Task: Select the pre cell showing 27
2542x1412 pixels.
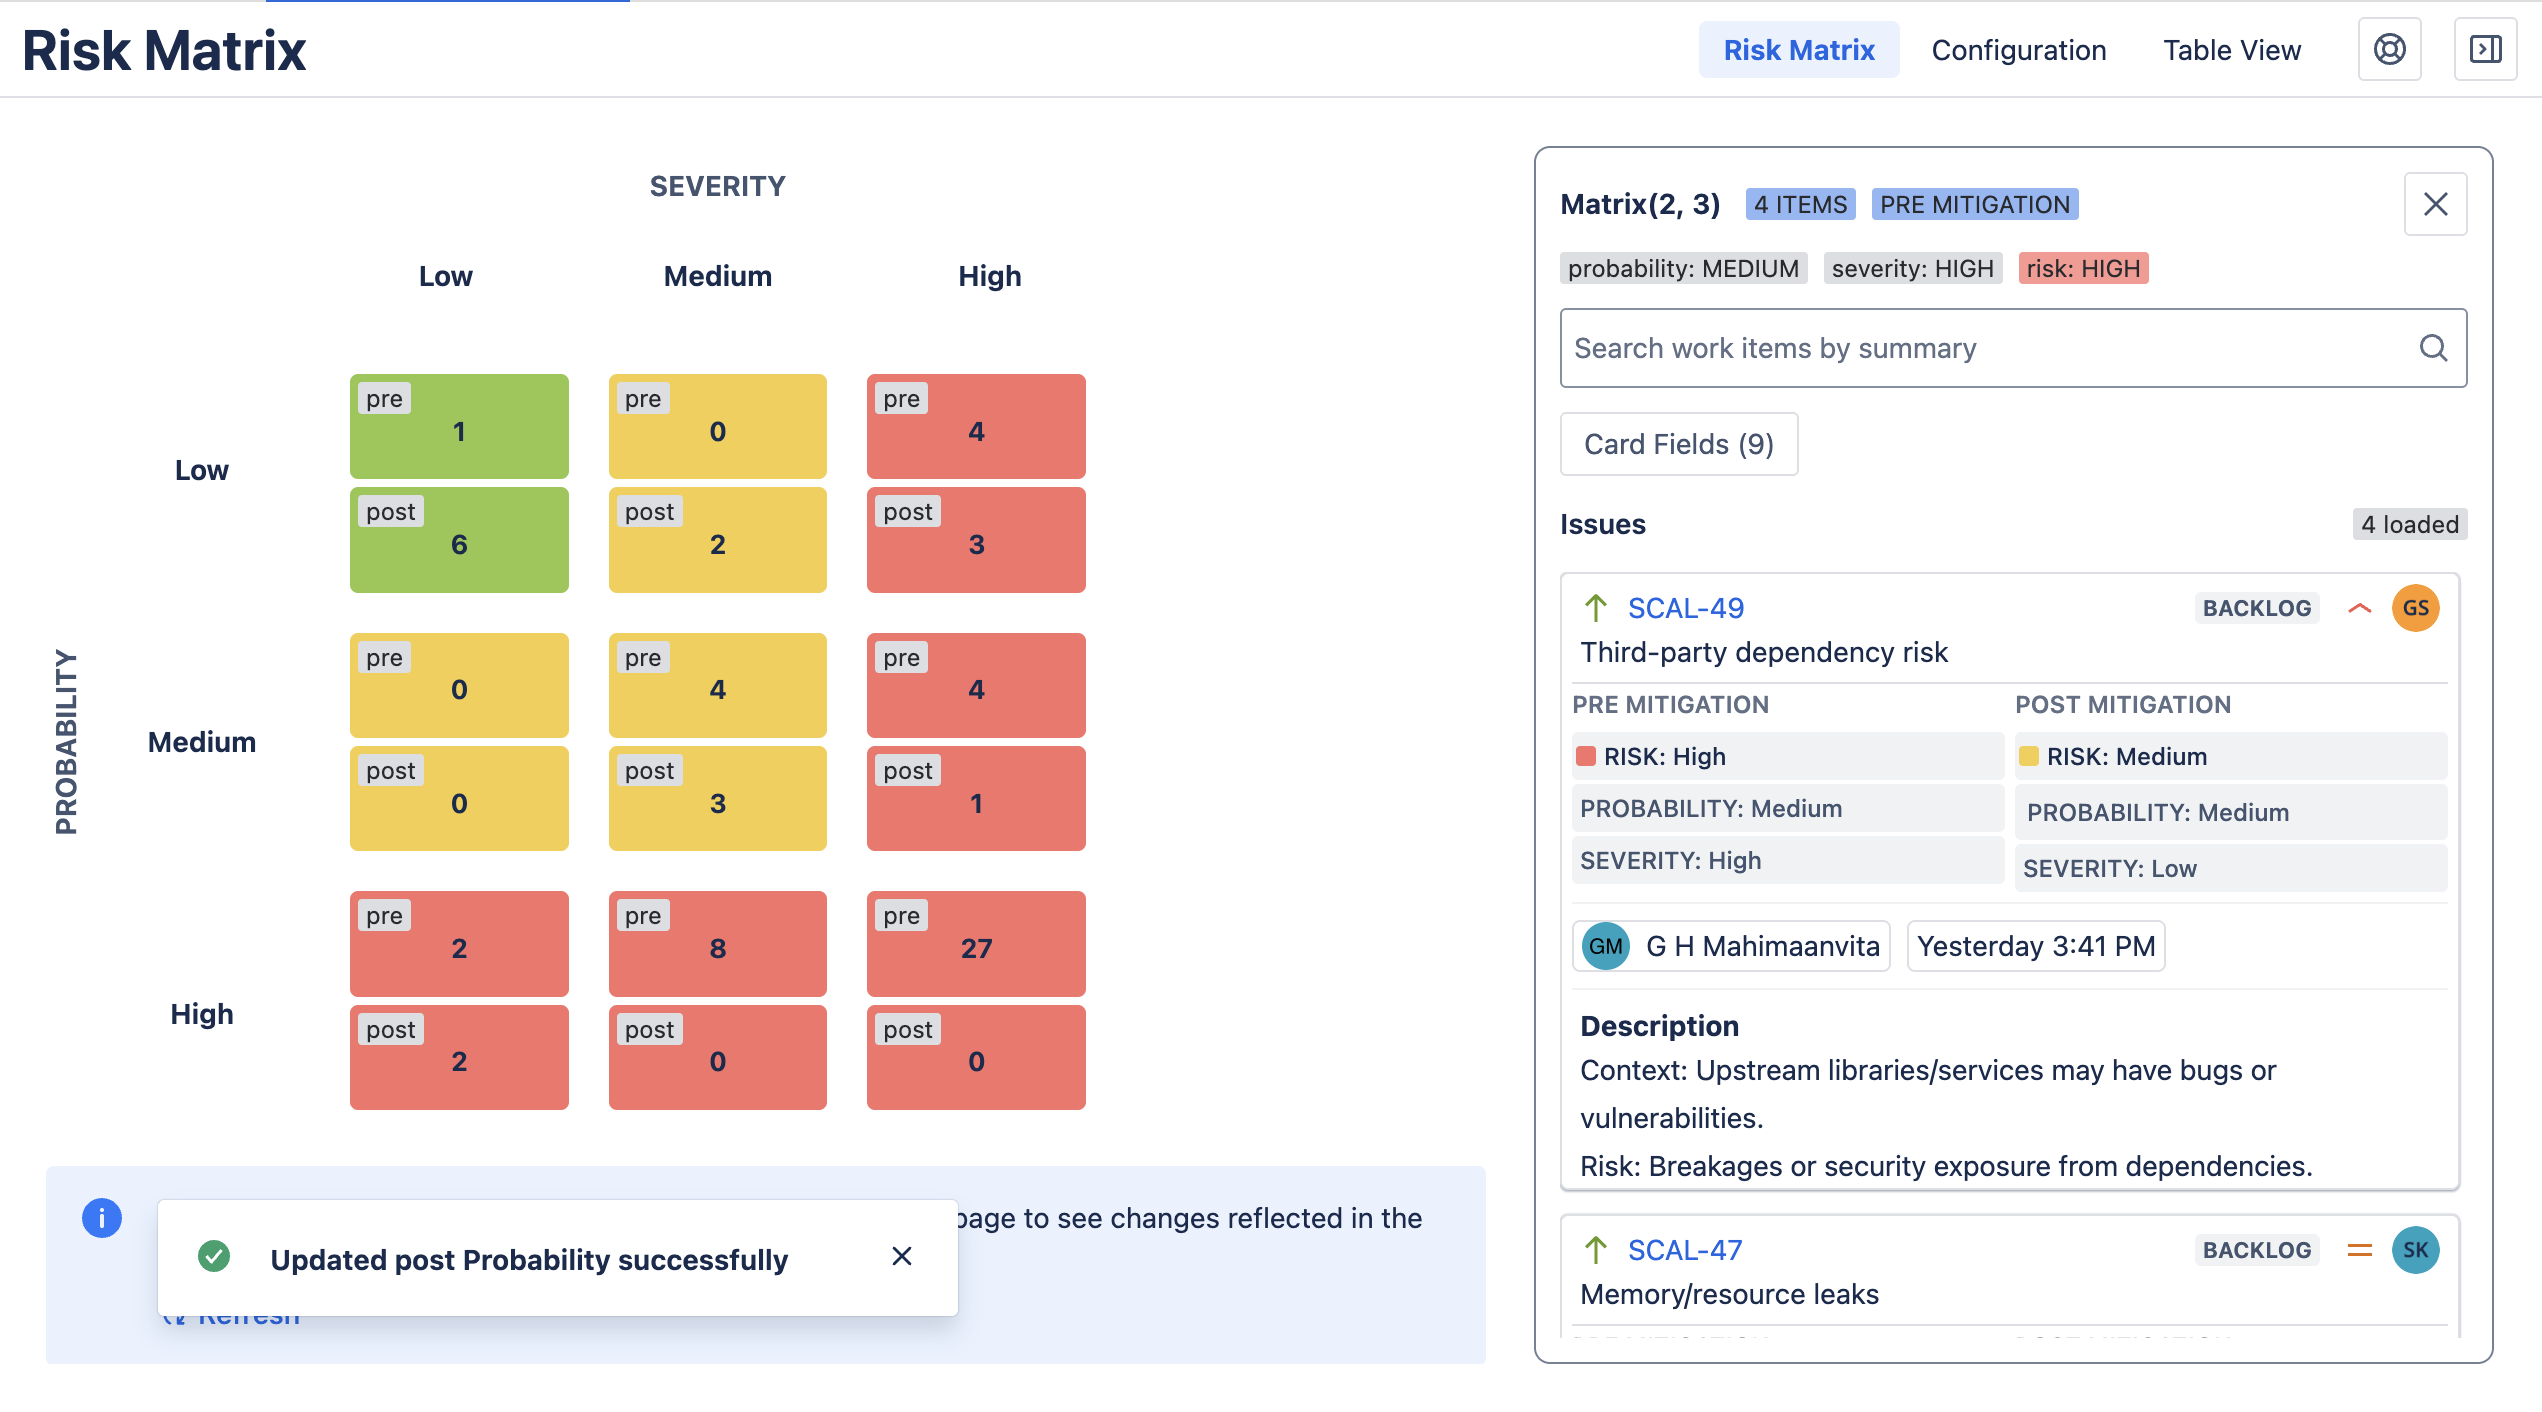Action: point(976,943)
